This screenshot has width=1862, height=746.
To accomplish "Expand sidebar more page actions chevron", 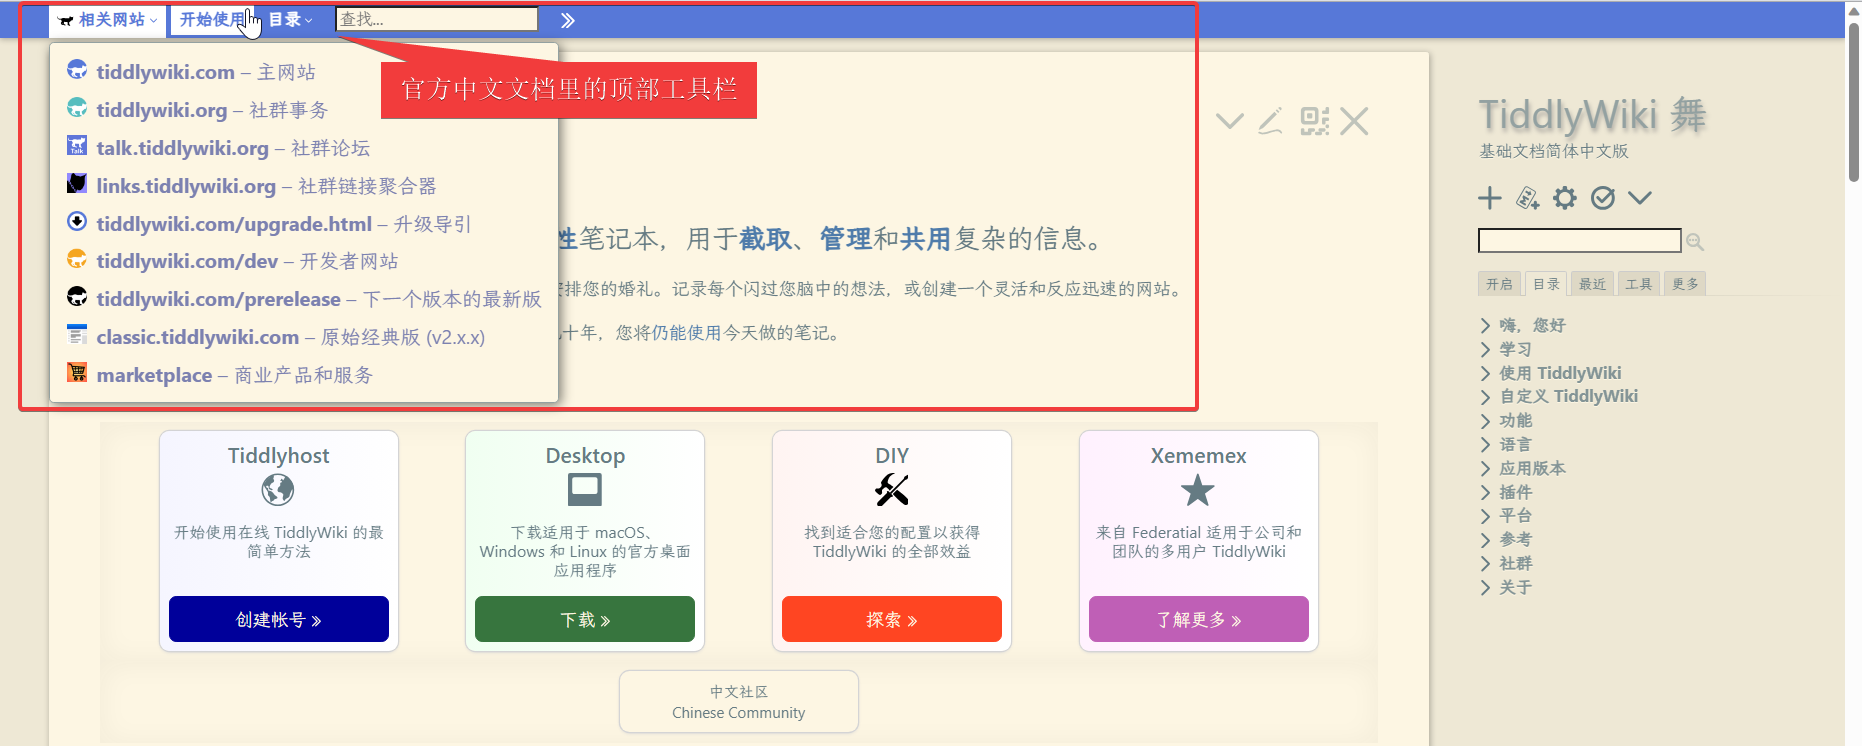I will click(1640, 198).
